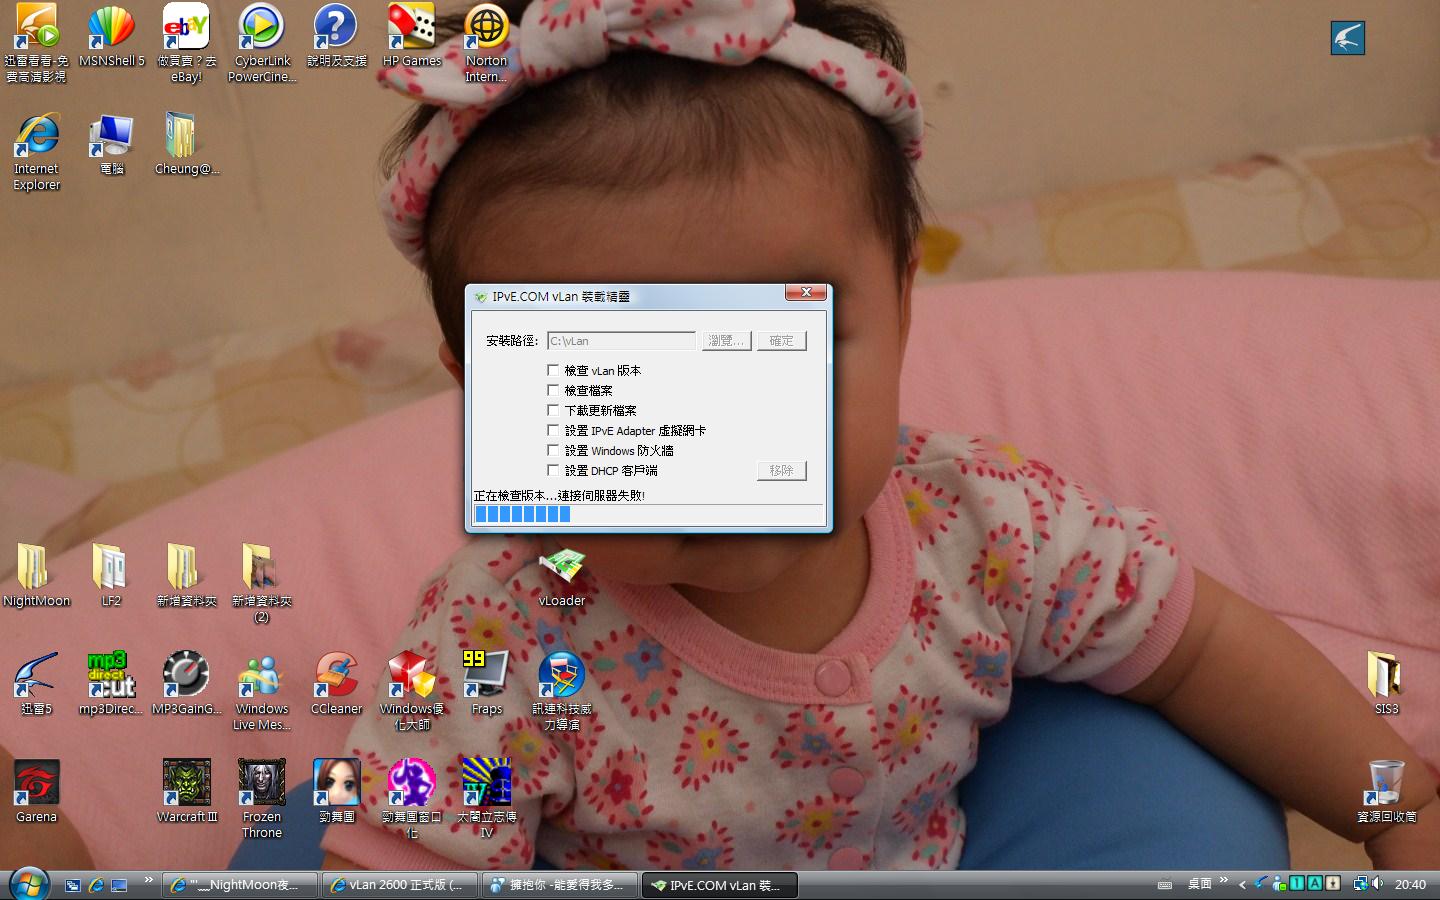Open the HP Games shortcut
This screenshot has width=1440, height=900.
(411, 28)
